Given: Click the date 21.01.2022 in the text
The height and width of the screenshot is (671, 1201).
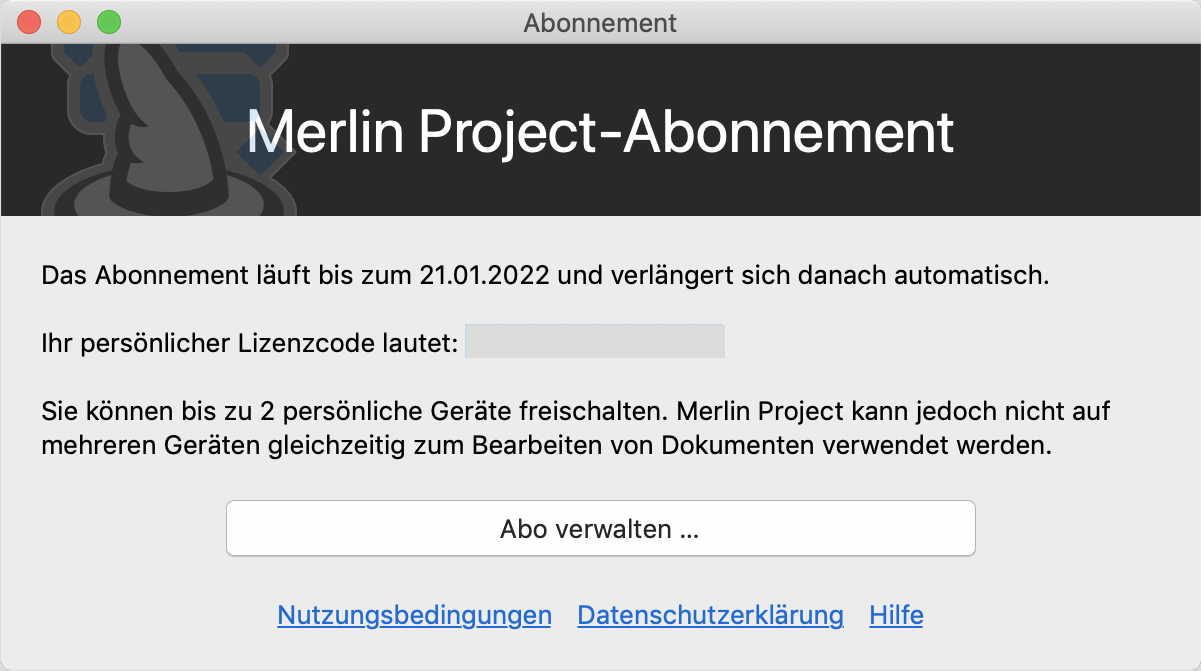Looking at the screenshot, I should [x=484, y=275].
